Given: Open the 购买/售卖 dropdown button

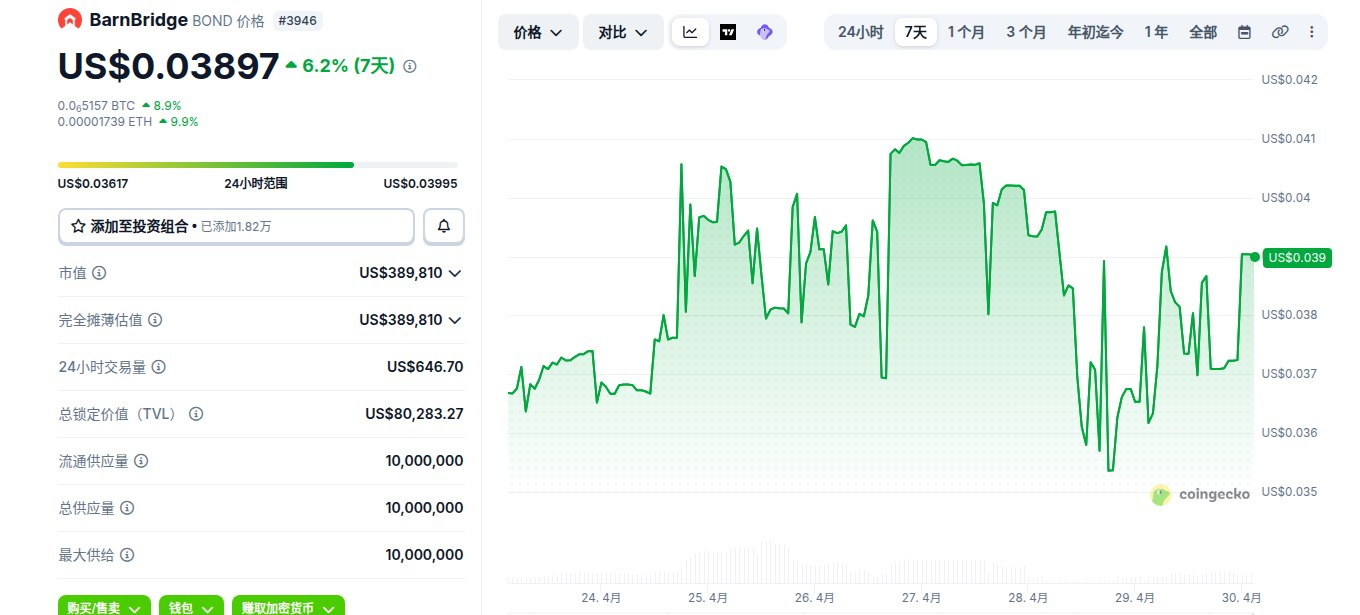Looking at the screenshot, I should point(104,607).
